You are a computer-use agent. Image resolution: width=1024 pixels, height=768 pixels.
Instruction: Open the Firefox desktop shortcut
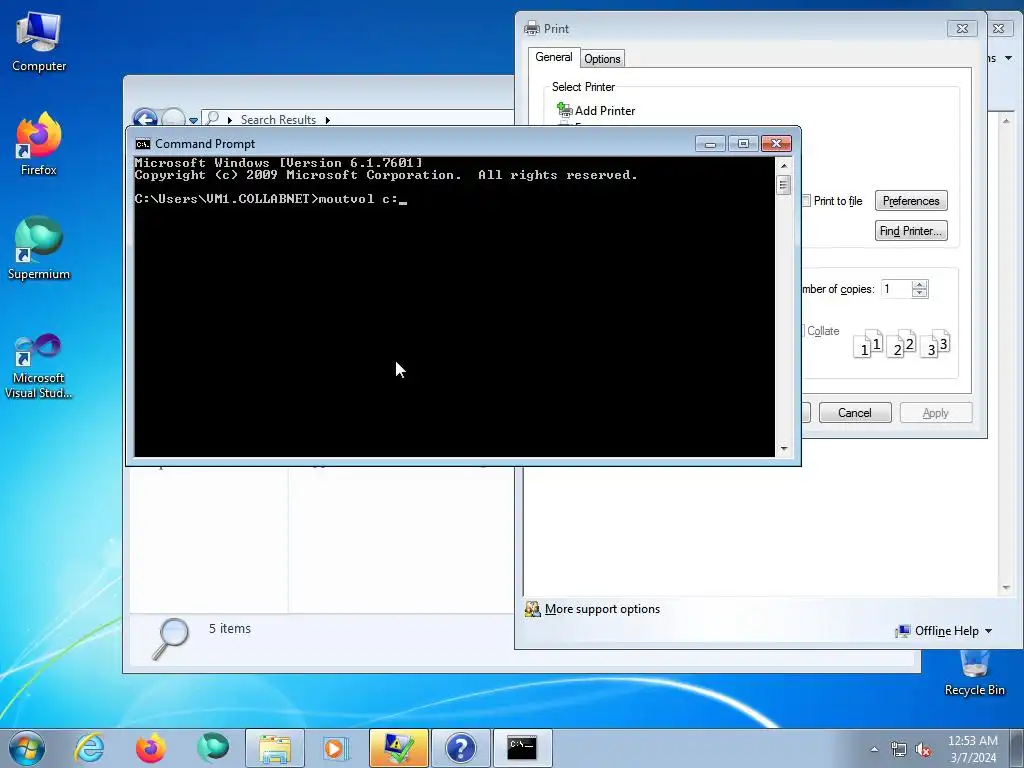(x=39, y=144)
